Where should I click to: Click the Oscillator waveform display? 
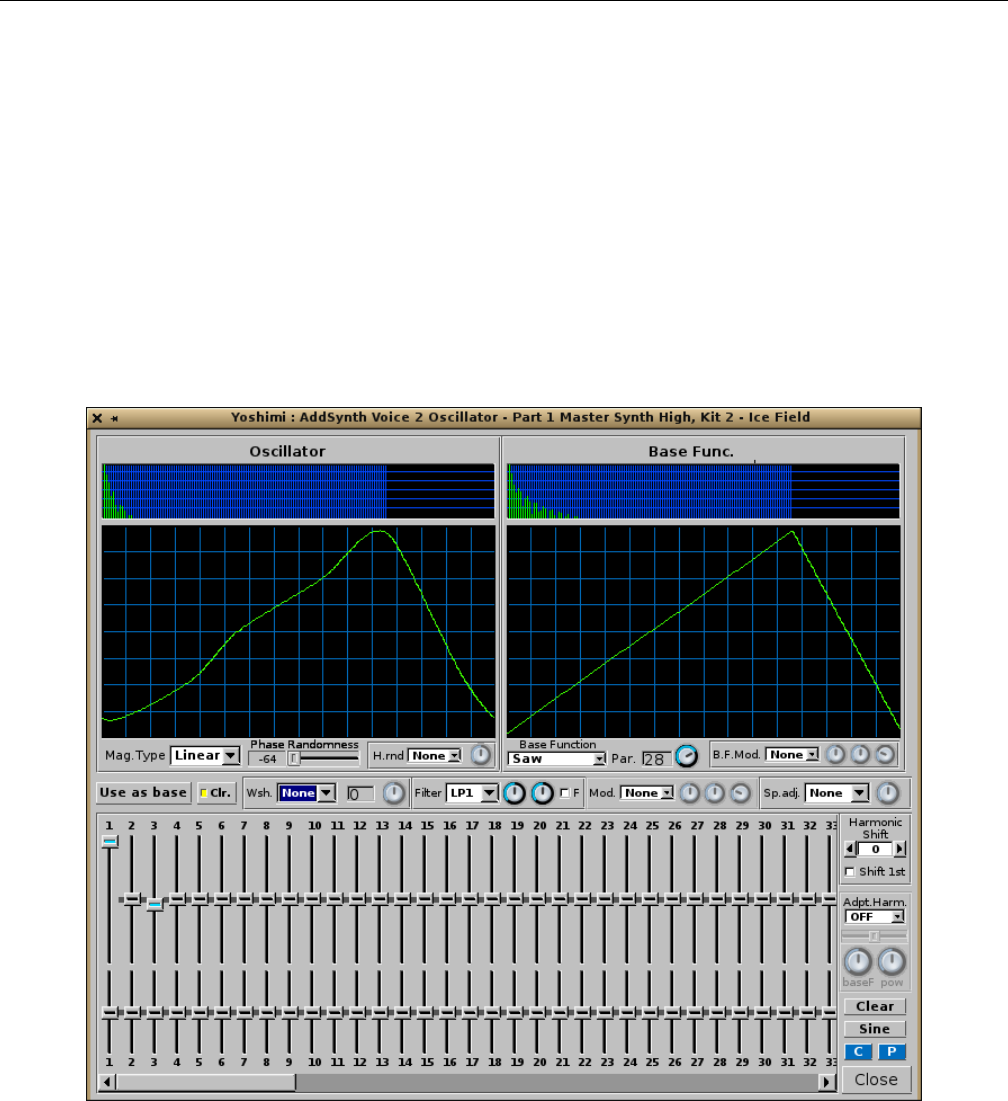click(298, 631)
